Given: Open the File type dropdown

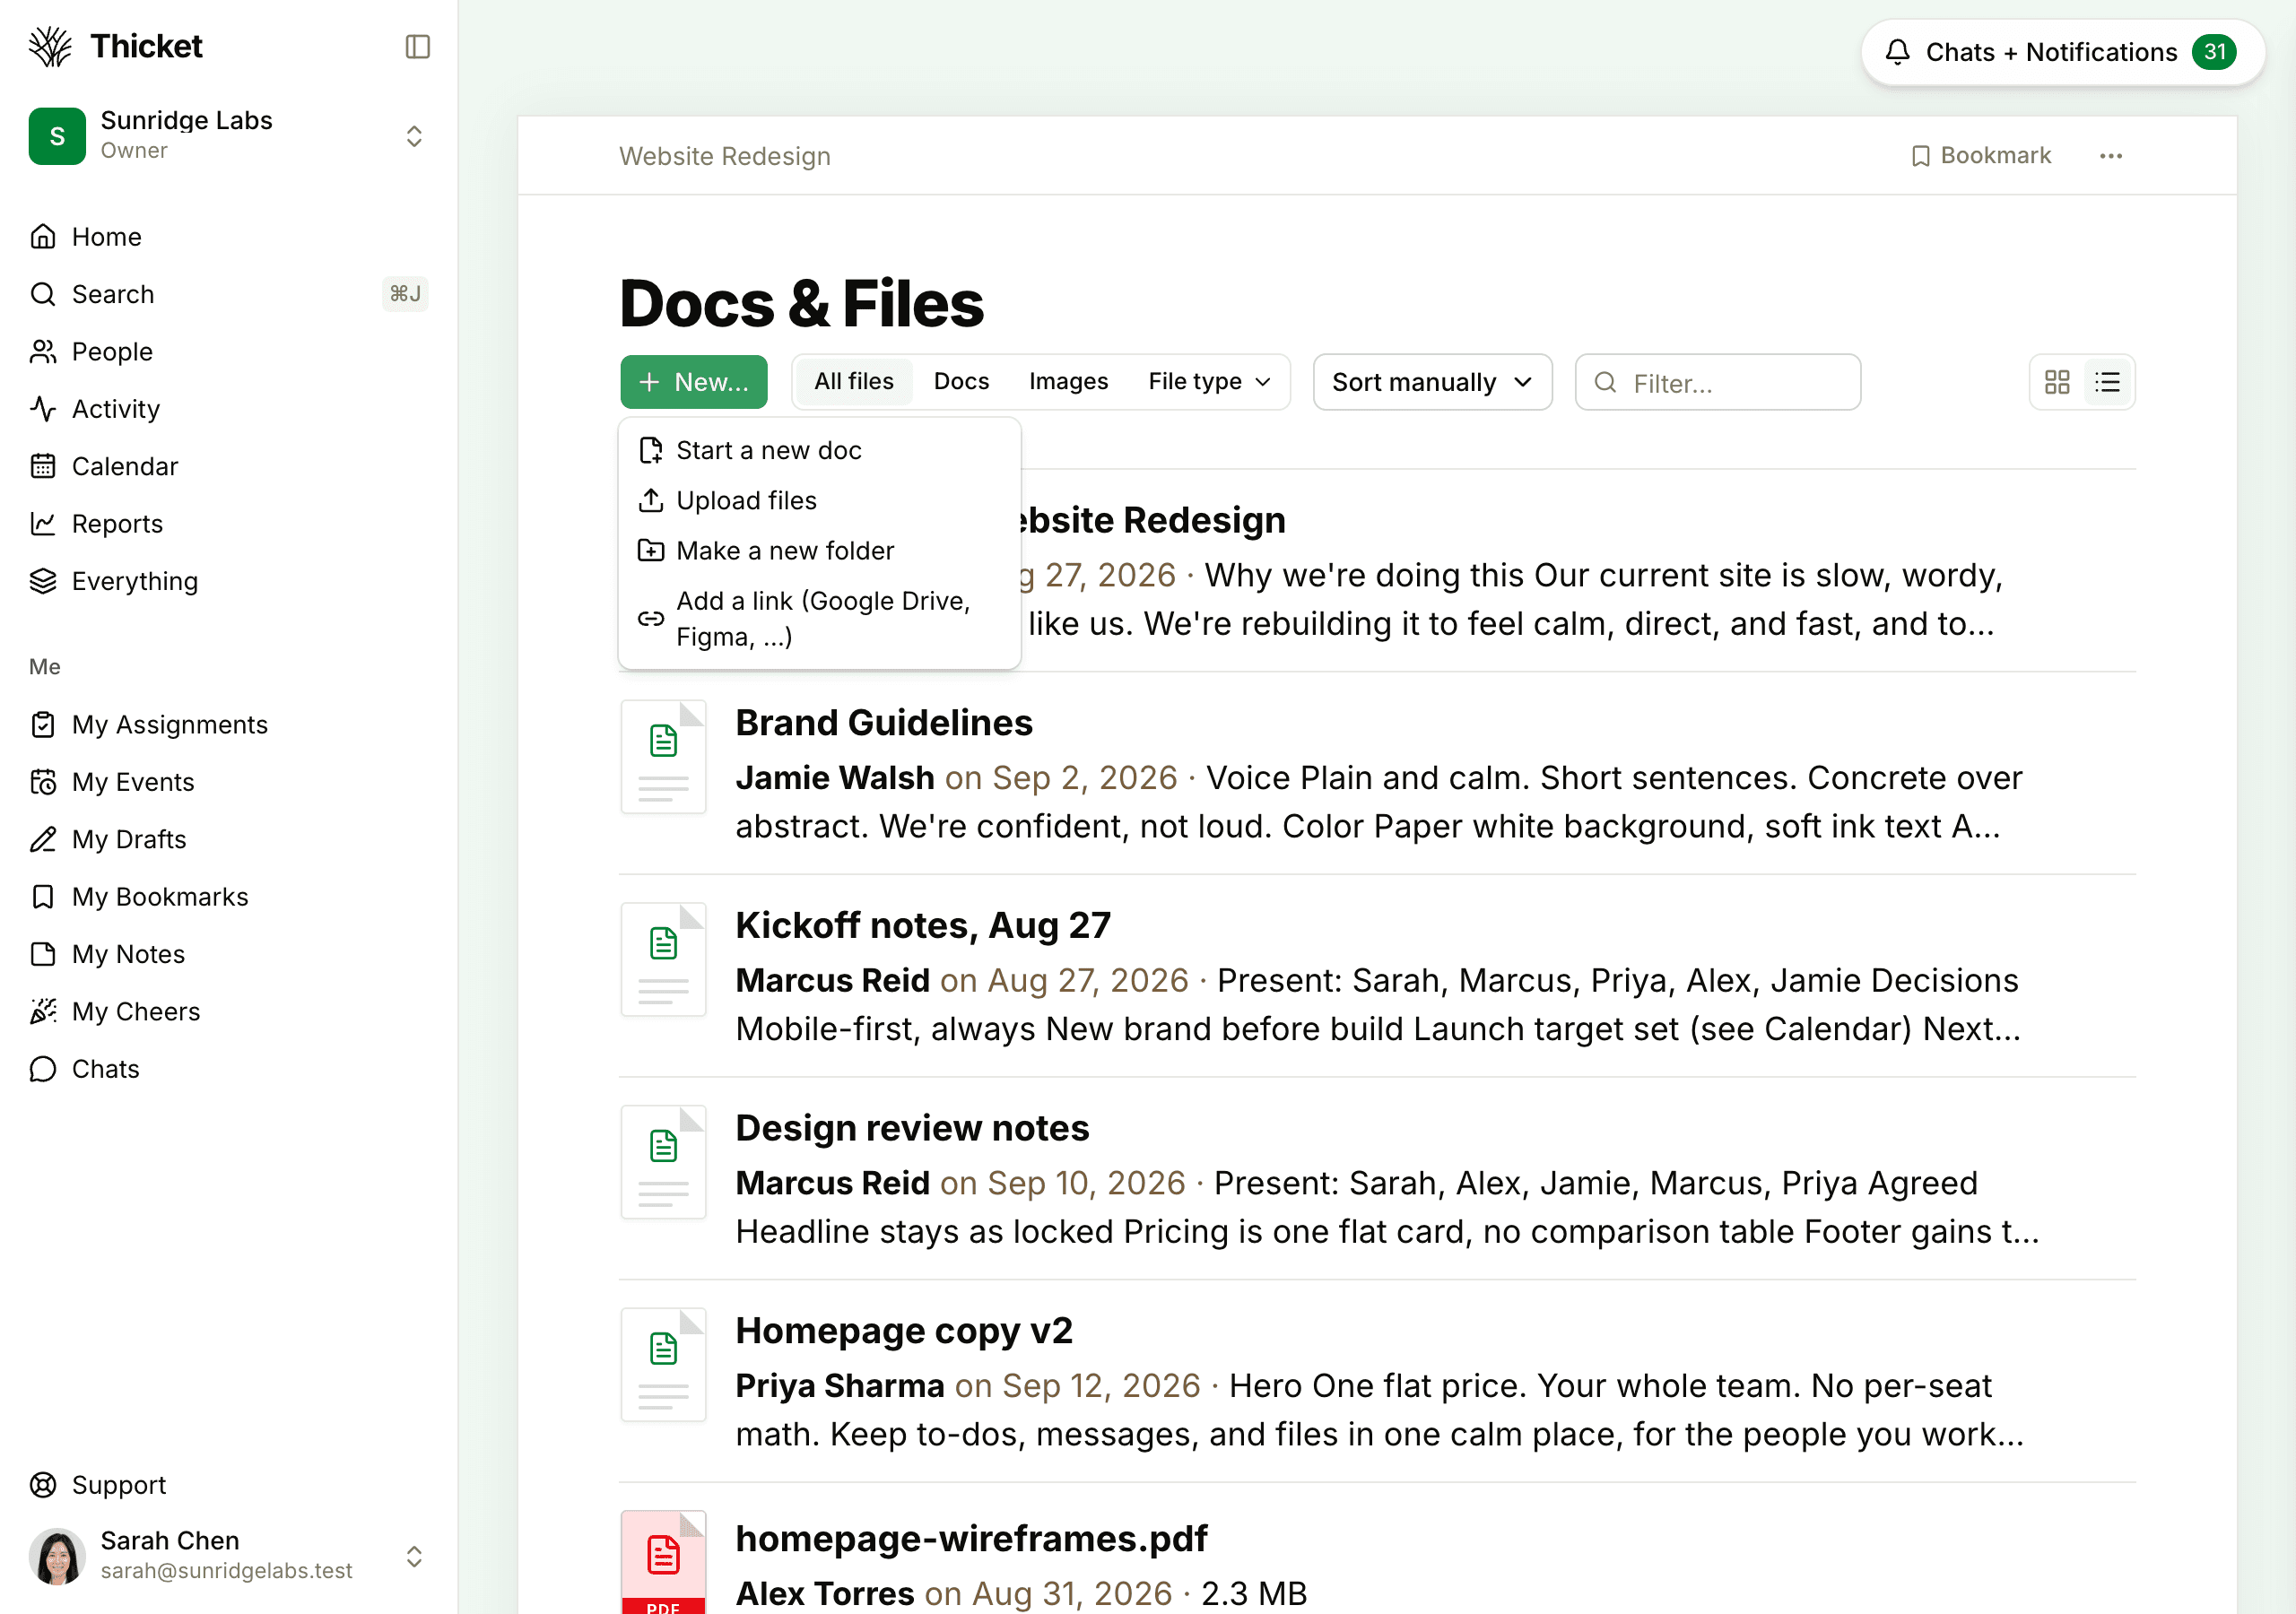Looking at the screenshot, I should [x=1208, y=381].
